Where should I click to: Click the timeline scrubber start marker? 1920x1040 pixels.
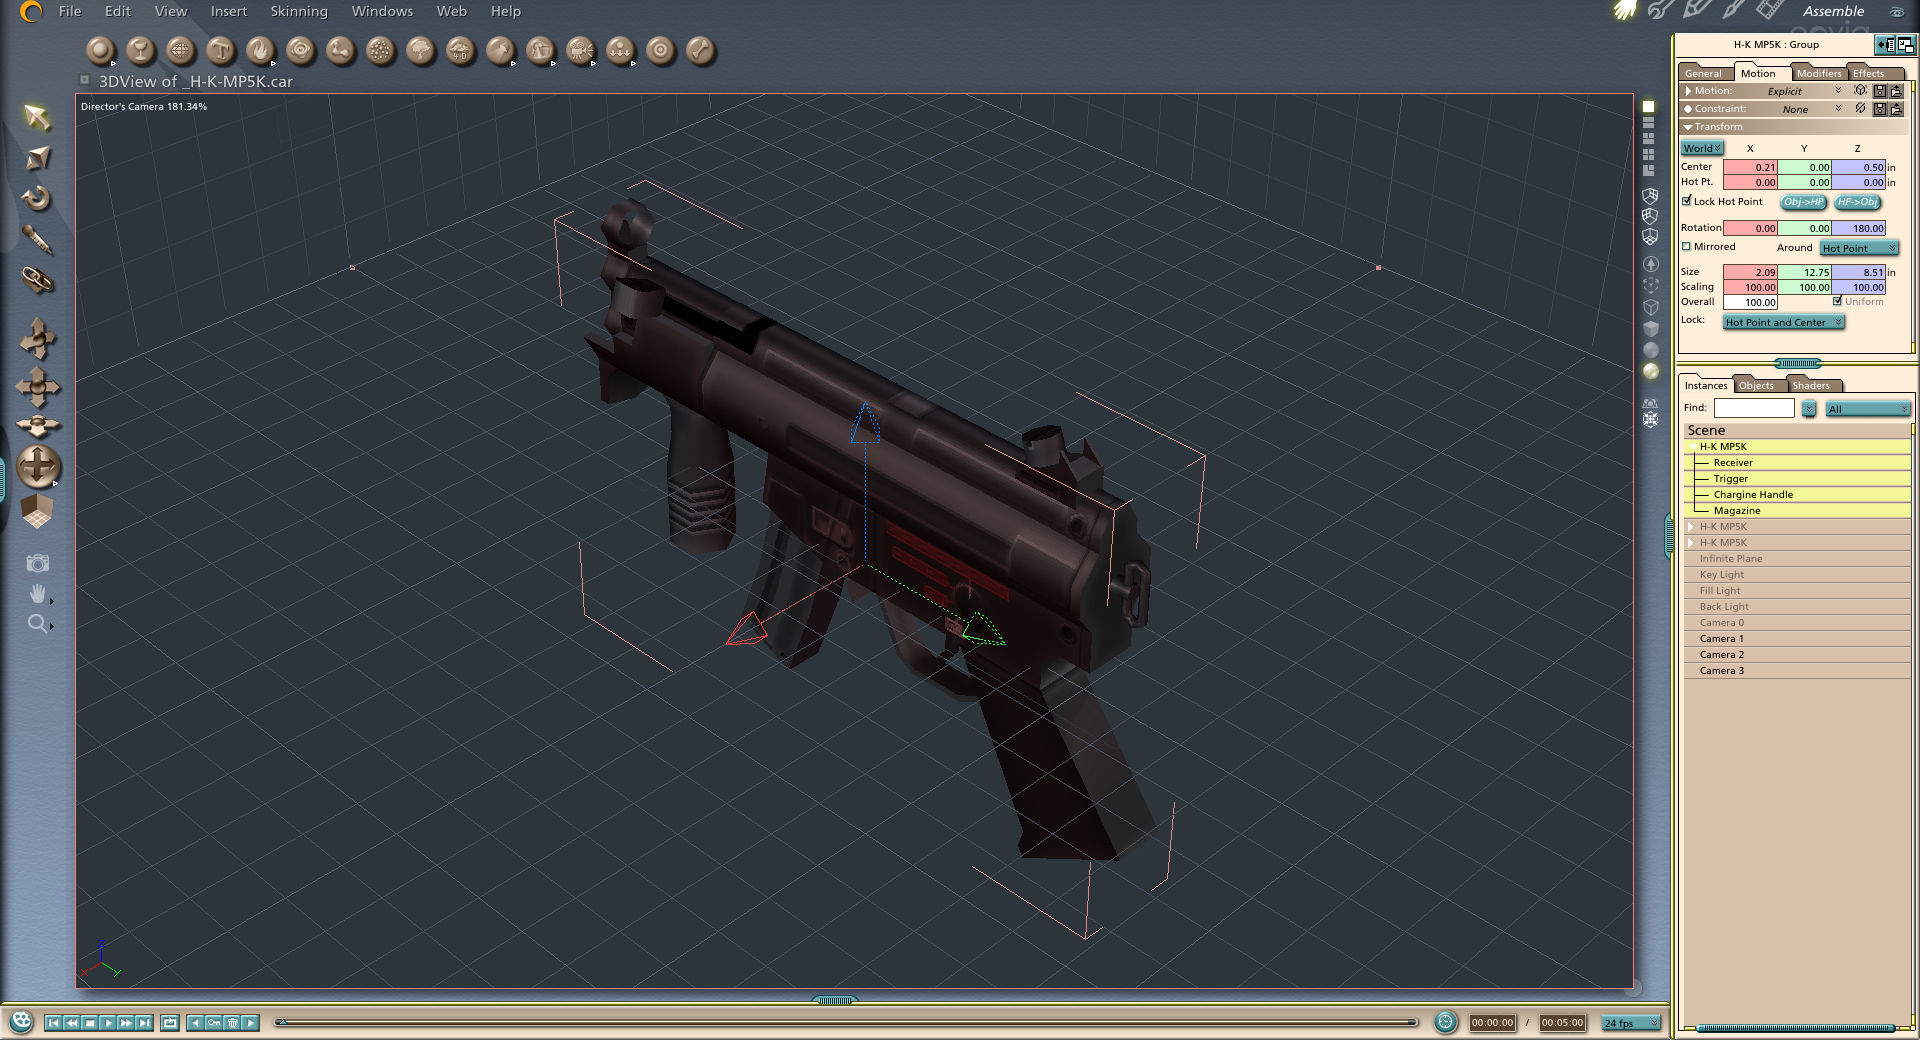coord(281,1022)
